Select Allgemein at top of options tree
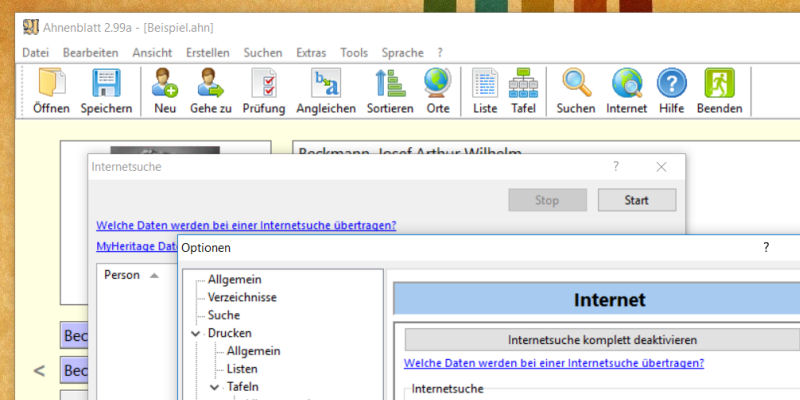 (235, 280)
